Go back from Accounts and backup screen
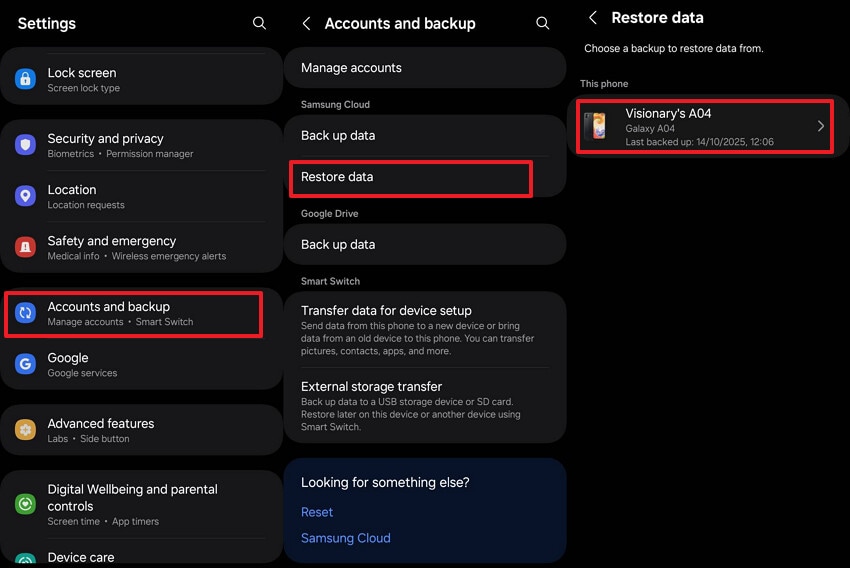850x568 pixels. pyautogui.click(x=307, y=23)
